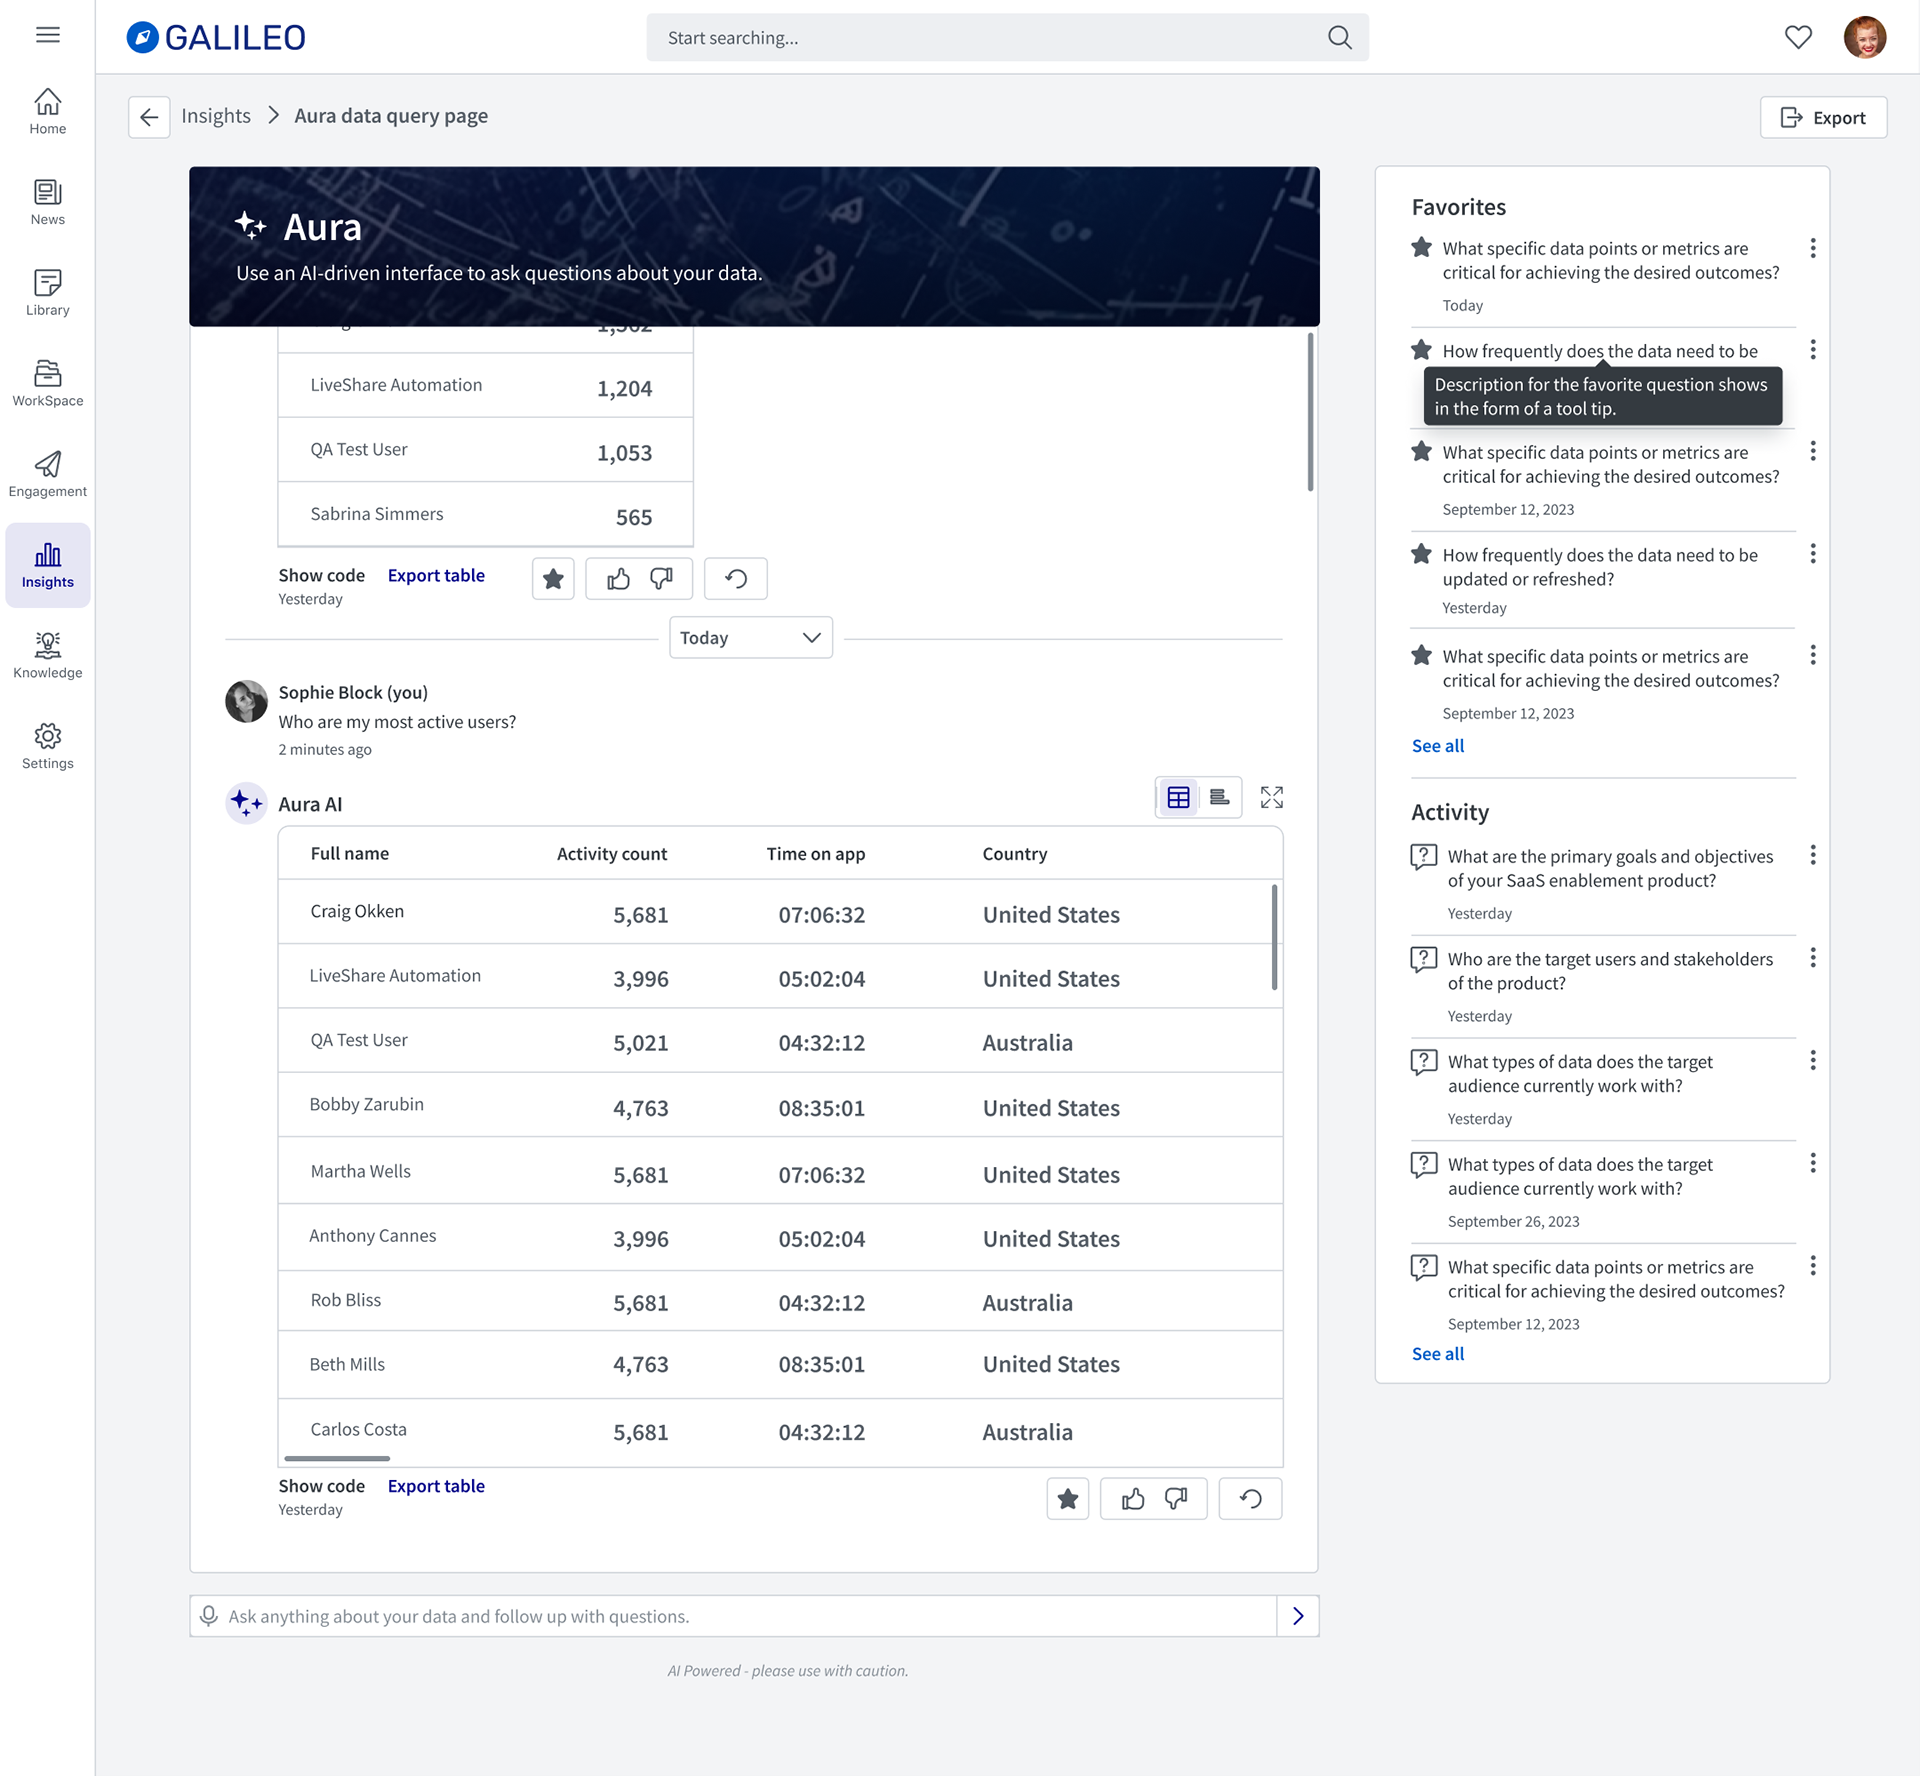The width and height of the screenshot is (1920, 1776).
Task: Click Export table under yesterday's table
Action: pyautogui.click(x=436, y=575)
